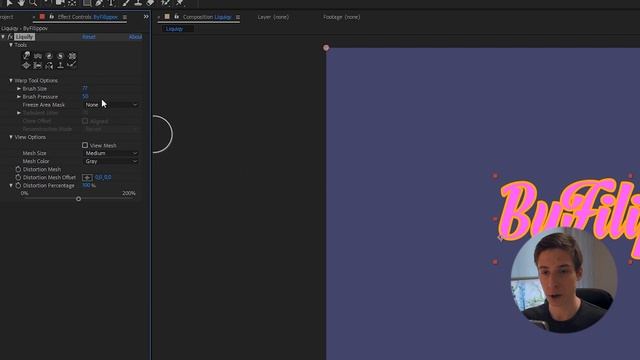The width and height of the screenshot is (640, 360).
Task: Select the Reconstruction tool in Liquify tools
Action: (x=72, y=65)
